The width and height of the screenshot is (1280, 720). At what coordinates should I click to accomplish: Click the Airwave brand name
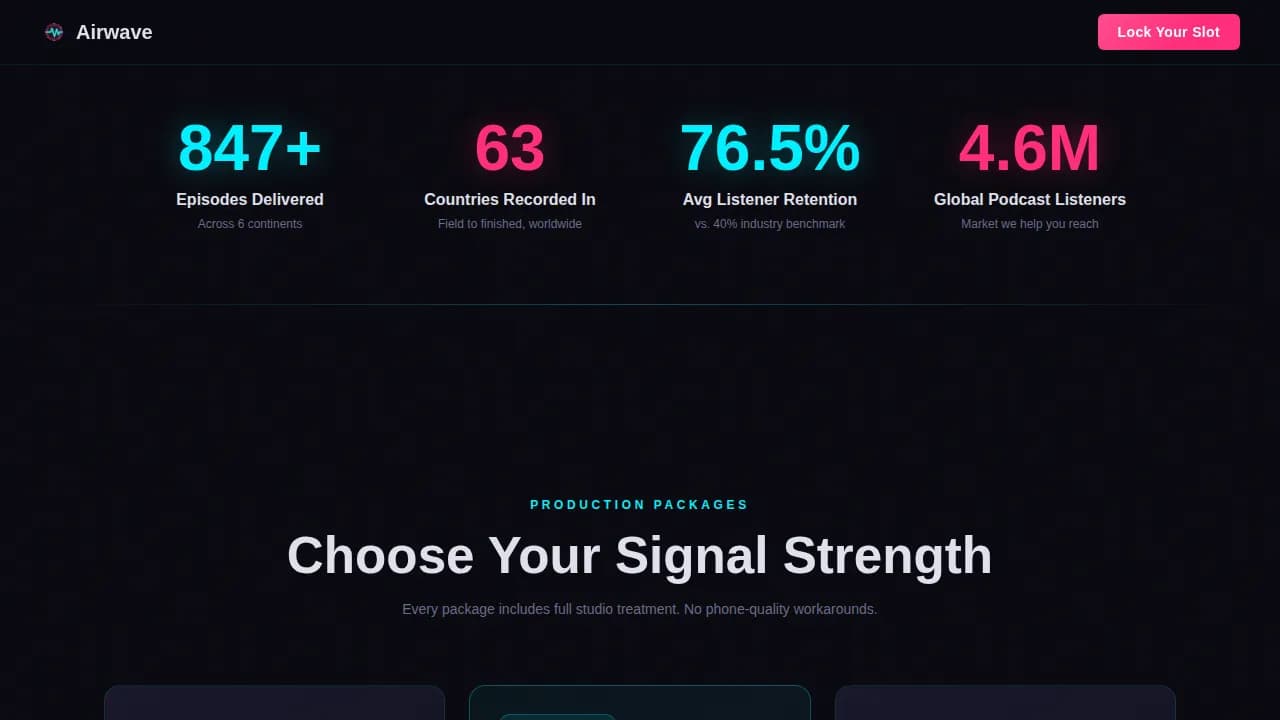tap(114, 32)
